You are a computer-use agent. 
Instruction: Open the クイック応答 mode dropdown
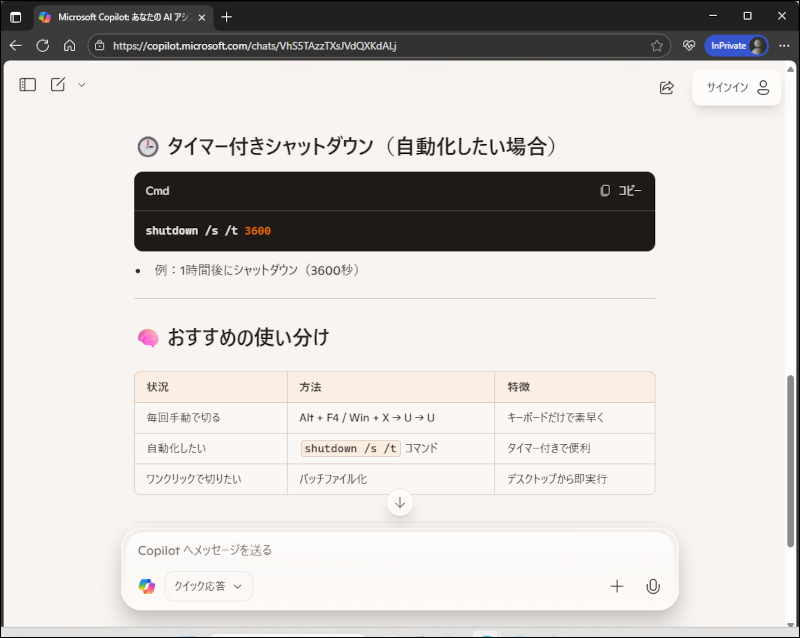coord(209,586)
